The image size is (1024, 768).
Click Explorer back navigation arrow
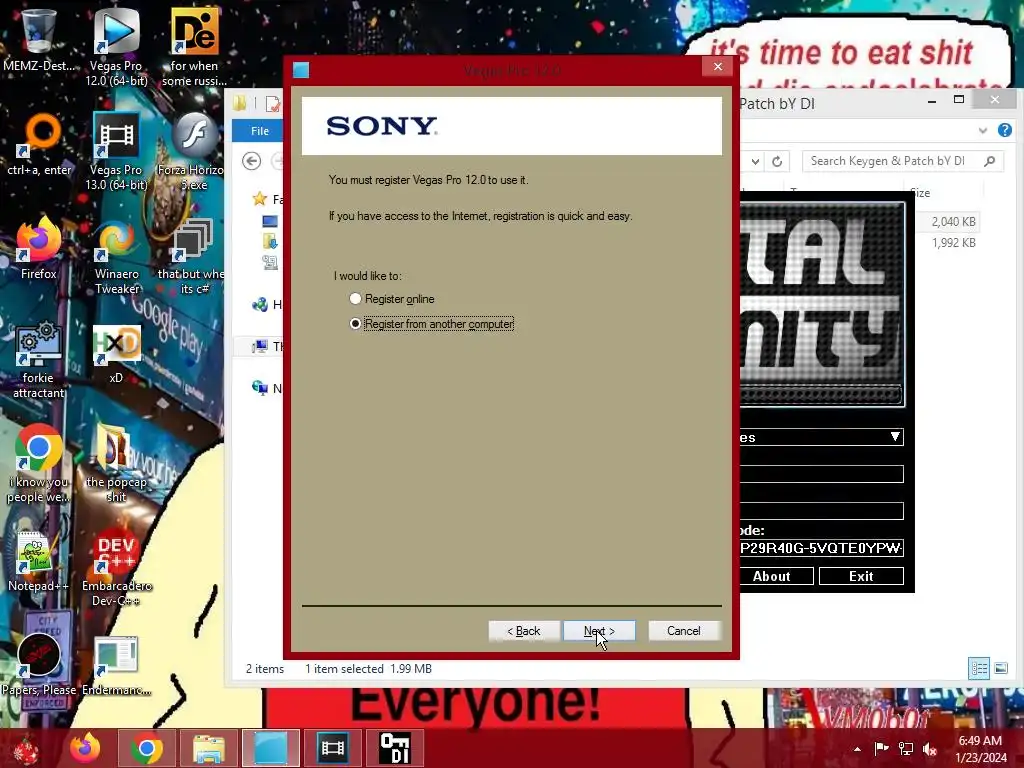pos(251,161)
